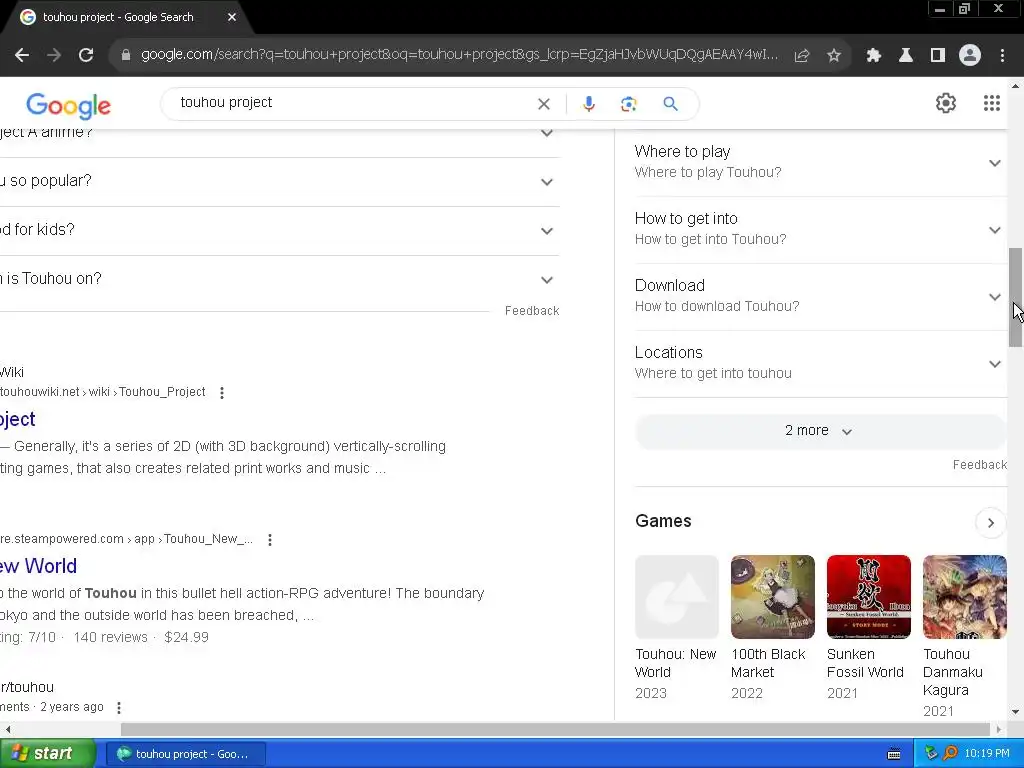Click the vertical scrollbar down arrow
The width and height of the screenshot is (1024, 768).
point(1016,712)
